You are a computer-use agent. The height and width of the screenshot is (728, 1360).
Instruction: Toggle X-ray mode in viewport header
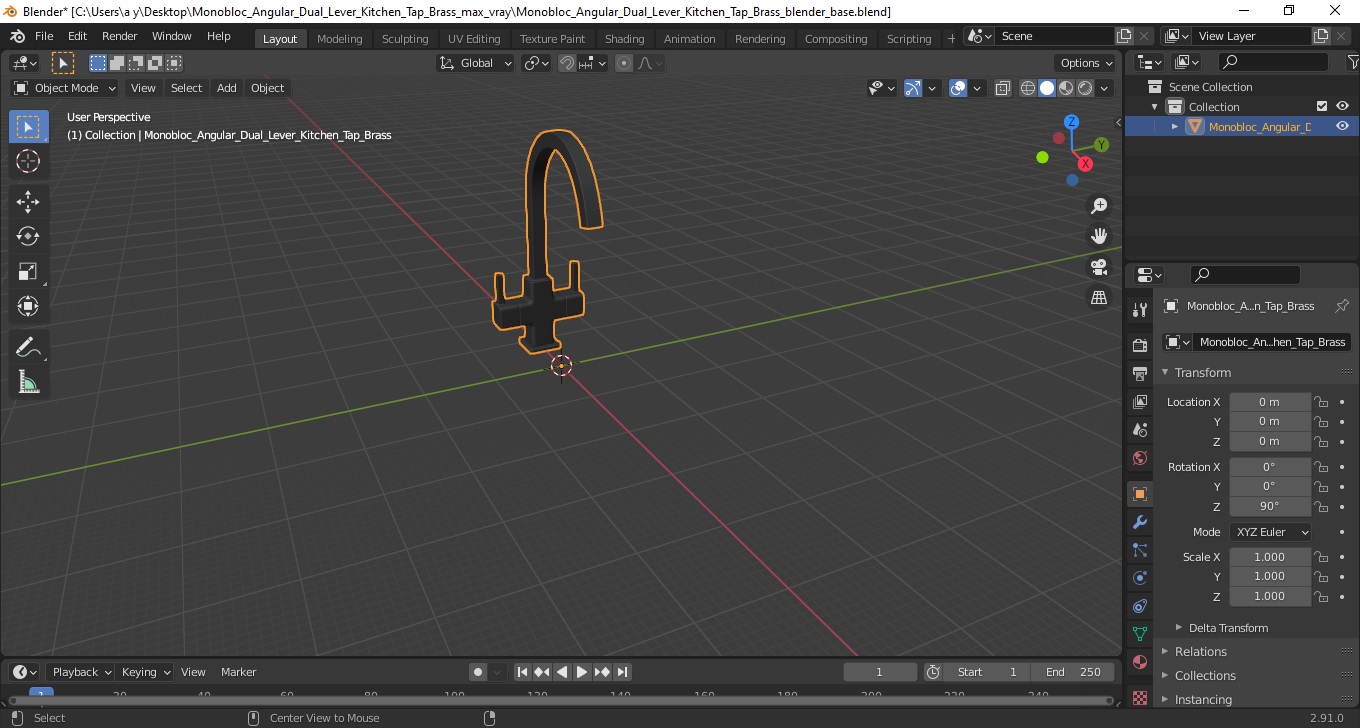(1003, 88)
